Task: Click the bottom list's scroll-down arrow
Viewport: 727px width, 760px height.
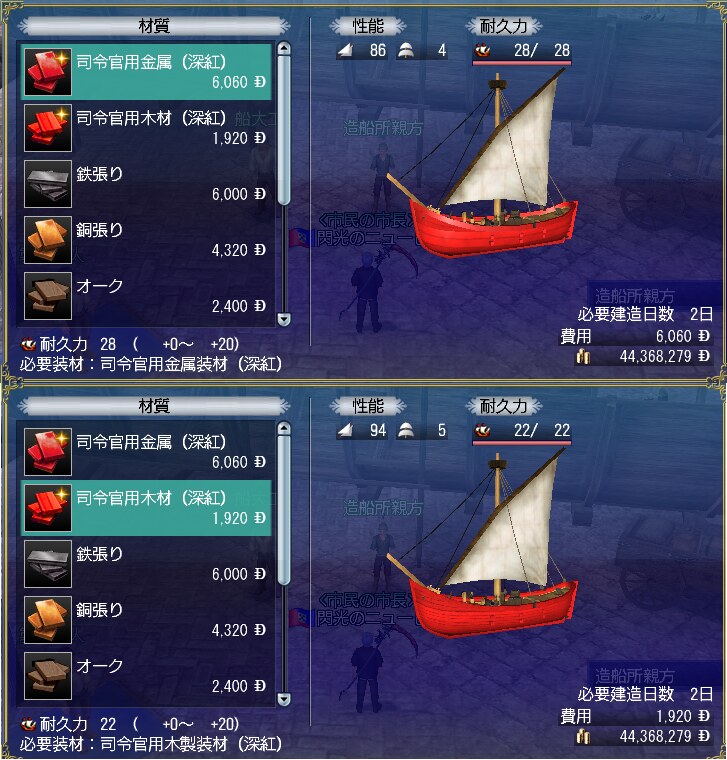Action: click(x=284, y=699)
